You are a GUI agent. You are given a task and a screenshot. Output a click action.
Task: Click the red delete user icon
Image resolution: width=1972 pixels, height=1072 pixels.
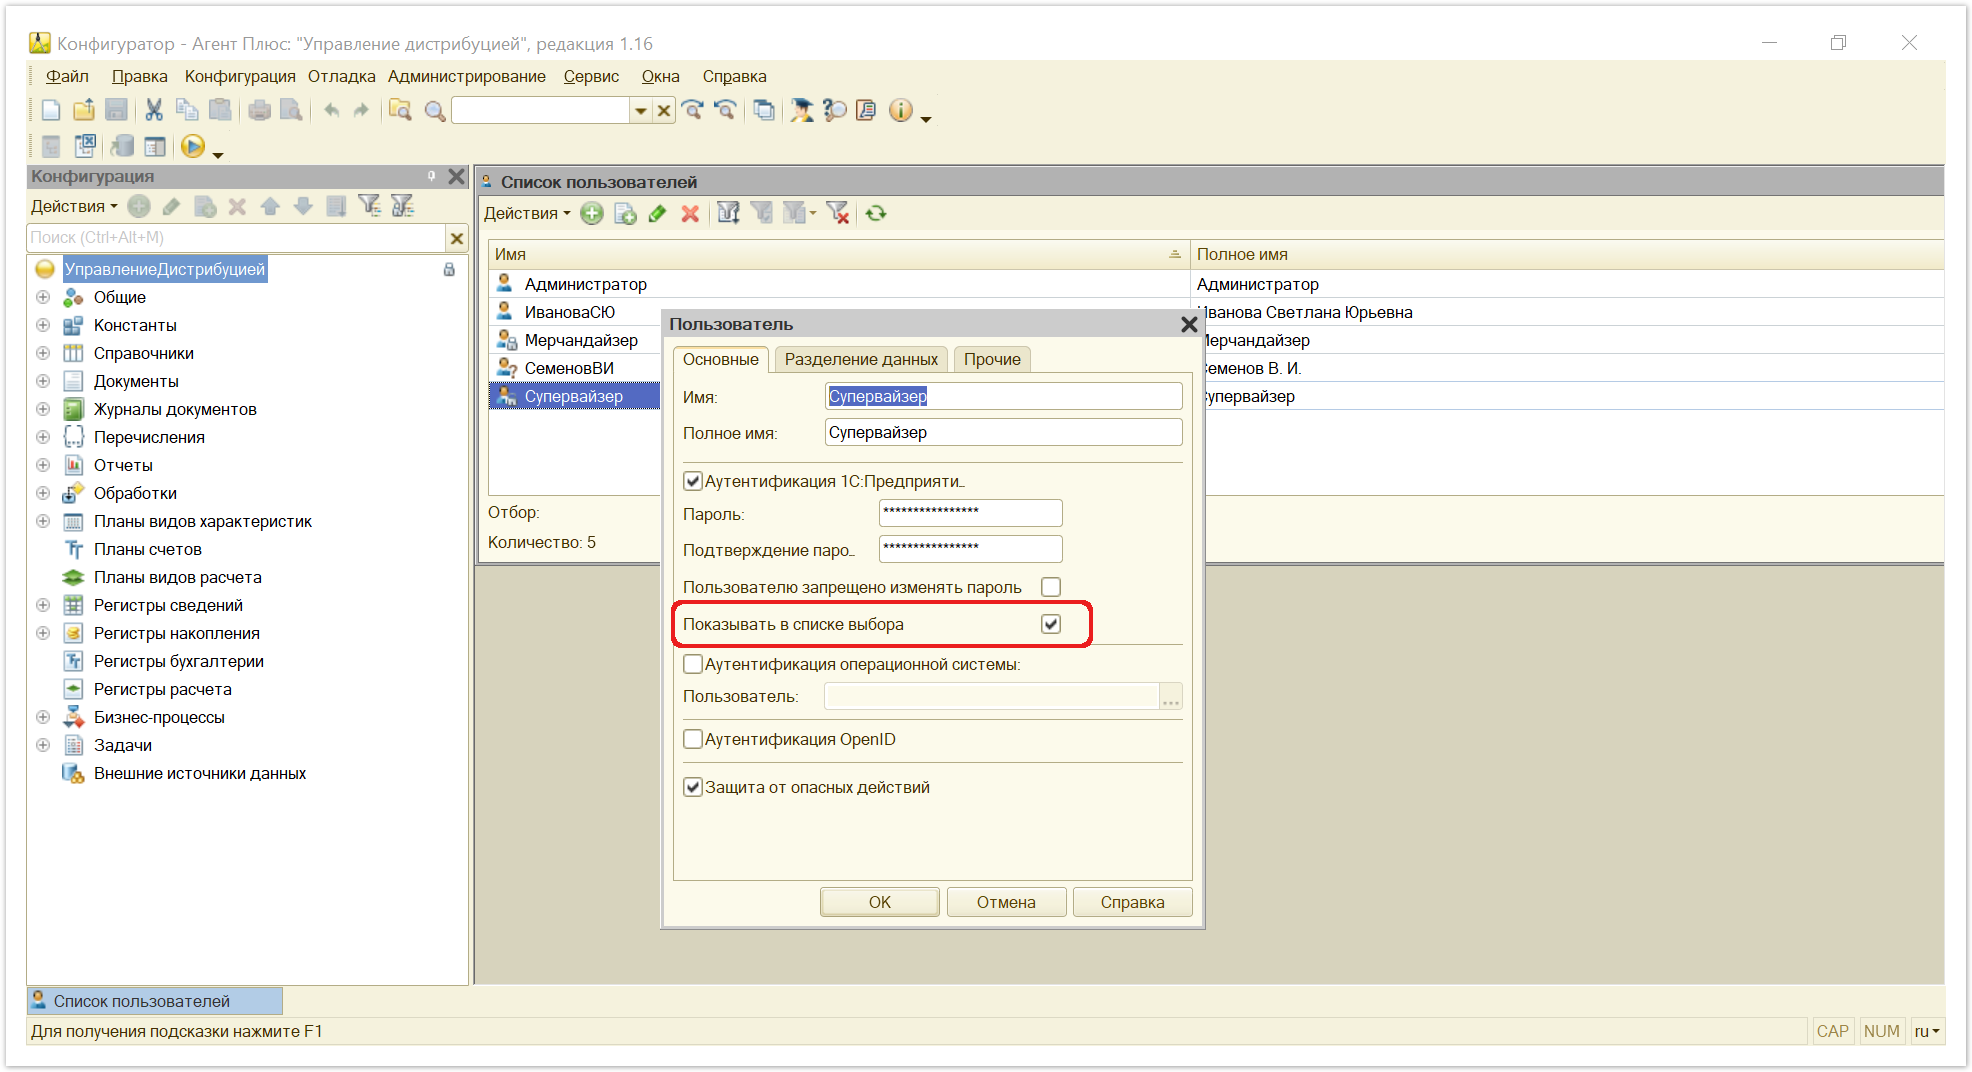690,213
